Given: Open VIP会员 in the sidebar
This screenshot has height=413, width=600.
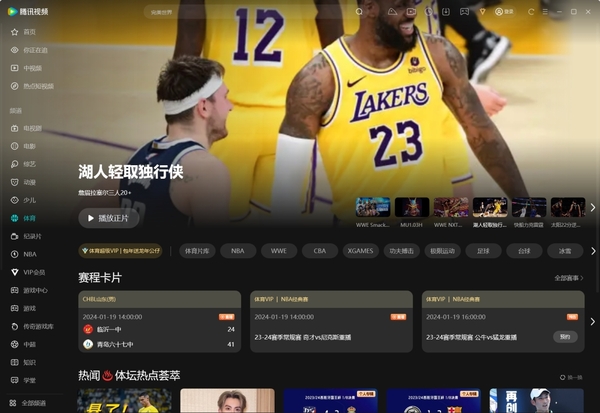Looking at the screenshot, I should (28, 272).
